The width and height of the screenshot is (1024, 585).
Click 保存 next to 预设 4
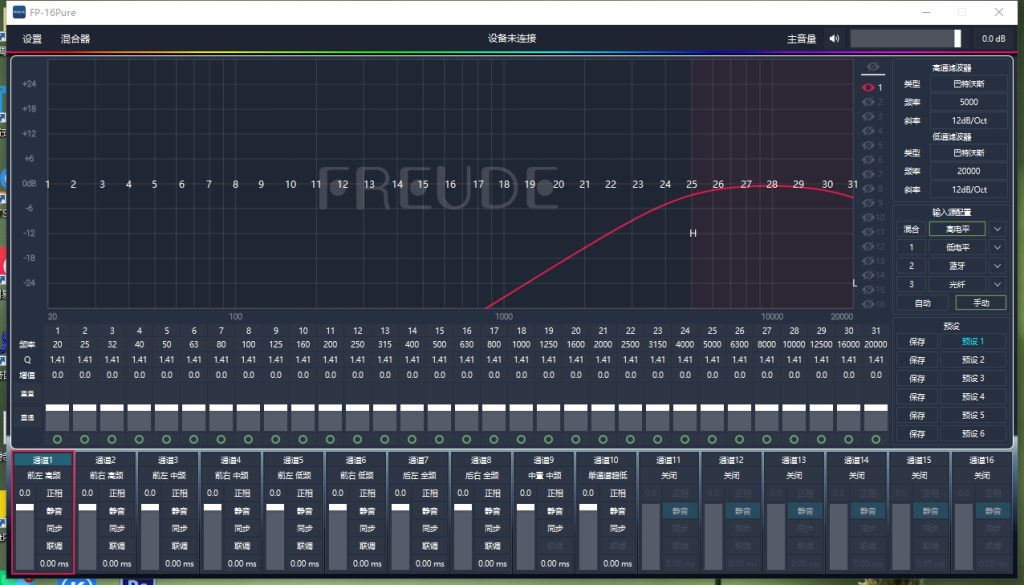[x=917, y=396]
